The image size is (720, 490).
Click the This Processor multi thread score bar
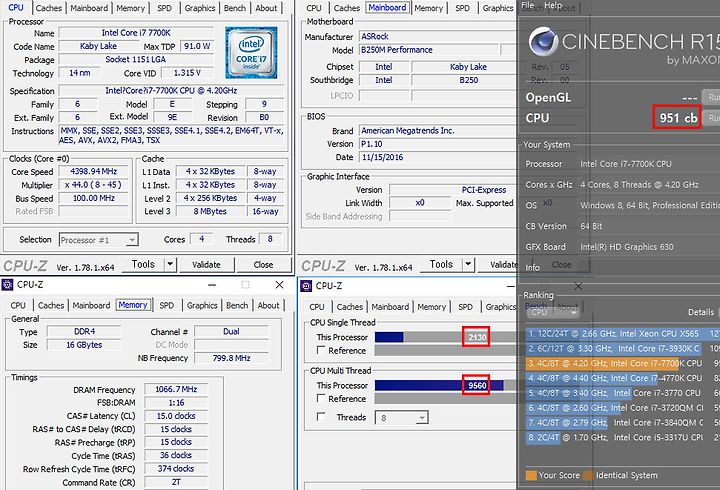445,385
